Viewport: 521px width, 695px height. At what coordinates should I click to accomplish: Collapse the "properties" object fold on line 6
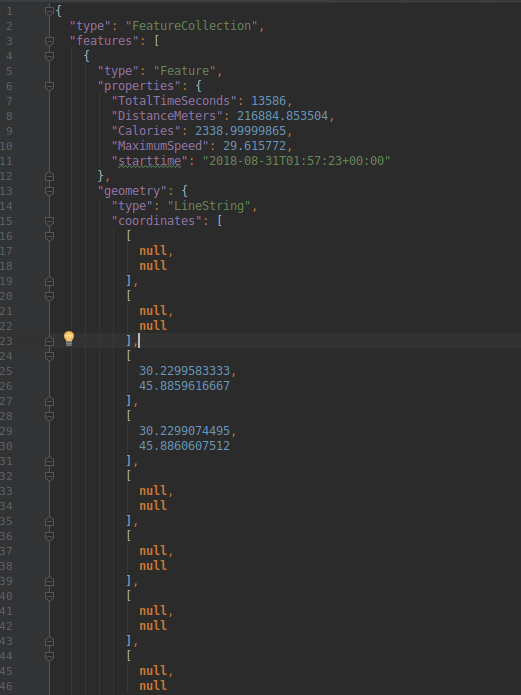pos(50,86)
